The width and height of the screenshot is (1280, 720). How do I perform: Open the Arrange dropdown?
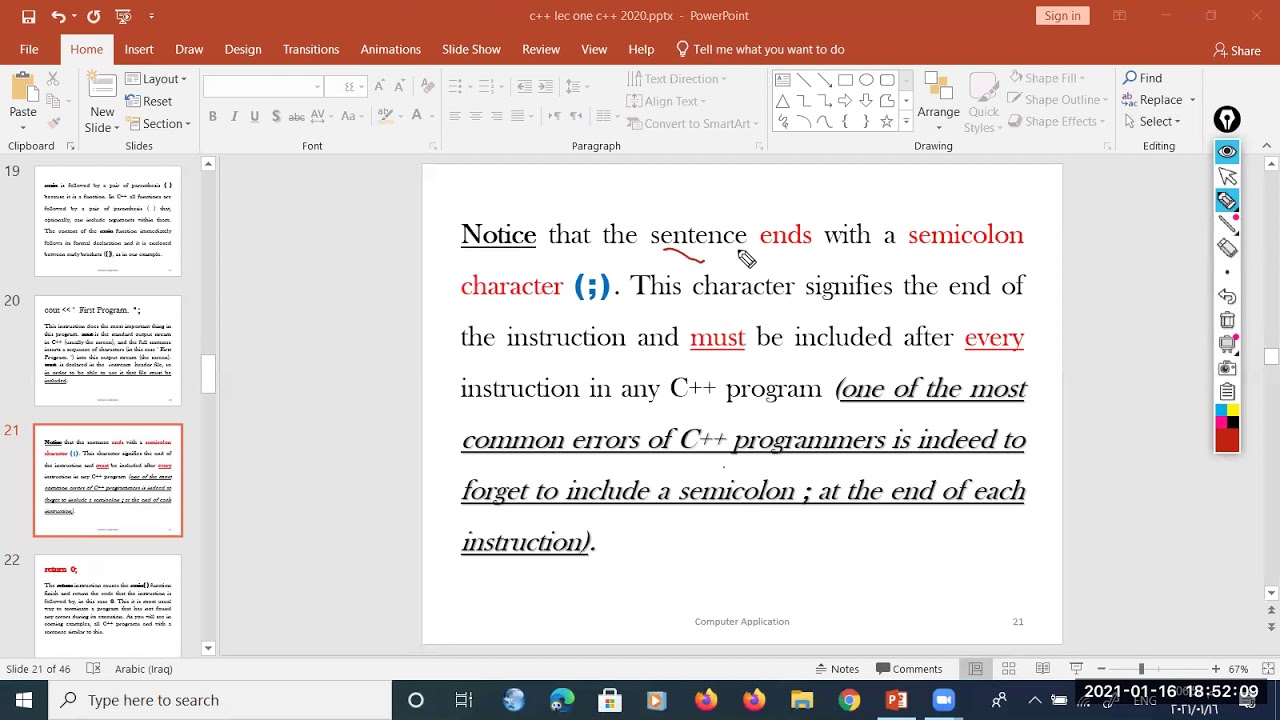coord(938,101)
